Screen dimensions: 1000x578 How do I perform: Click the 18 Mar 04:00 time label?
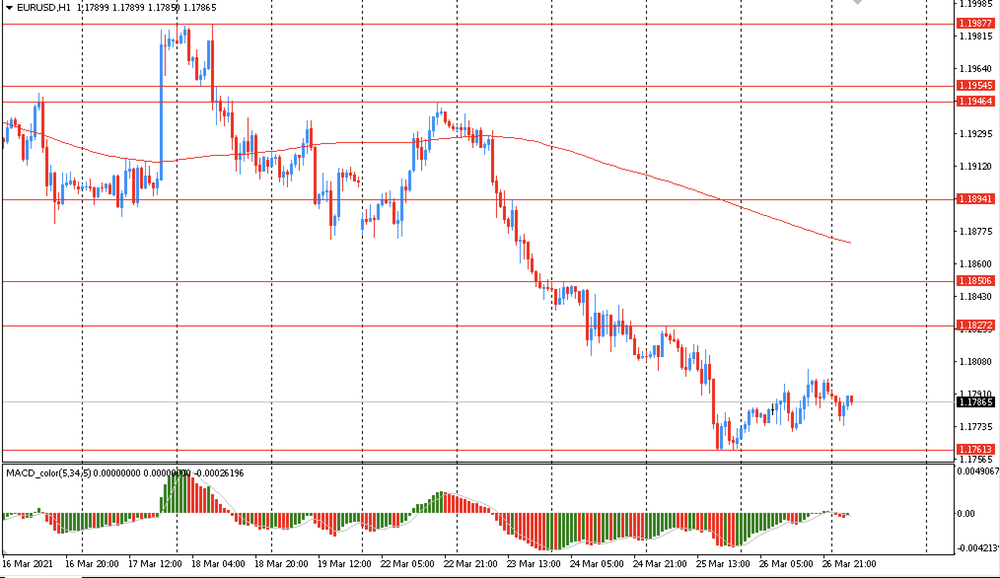pos(218,564)
